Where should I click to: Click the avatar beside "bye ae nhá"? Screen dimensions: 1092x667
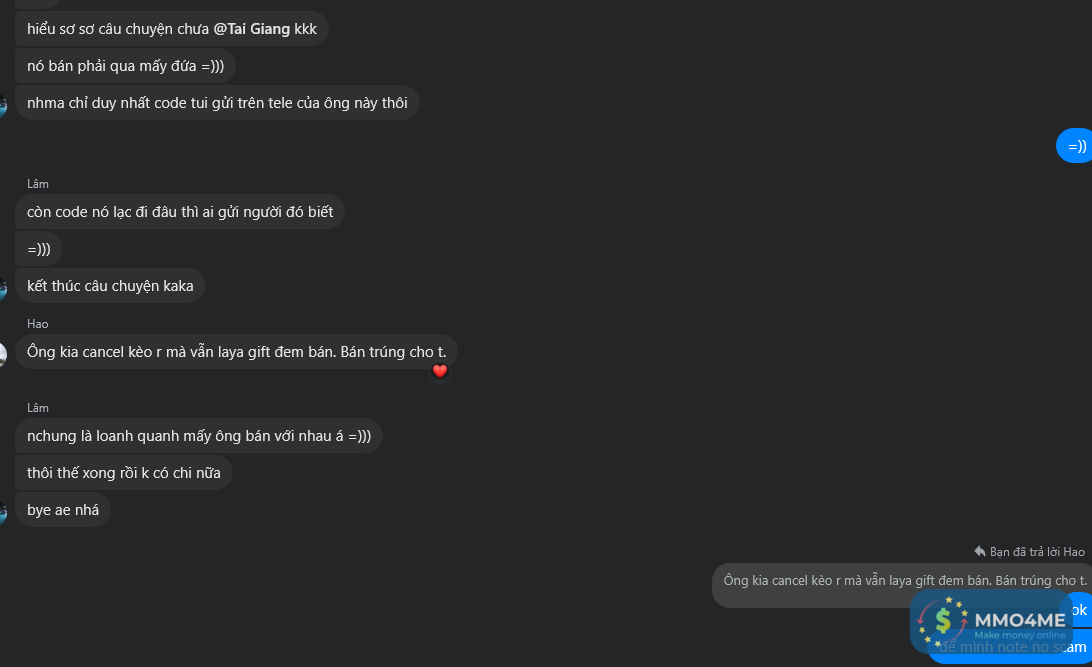3,511
